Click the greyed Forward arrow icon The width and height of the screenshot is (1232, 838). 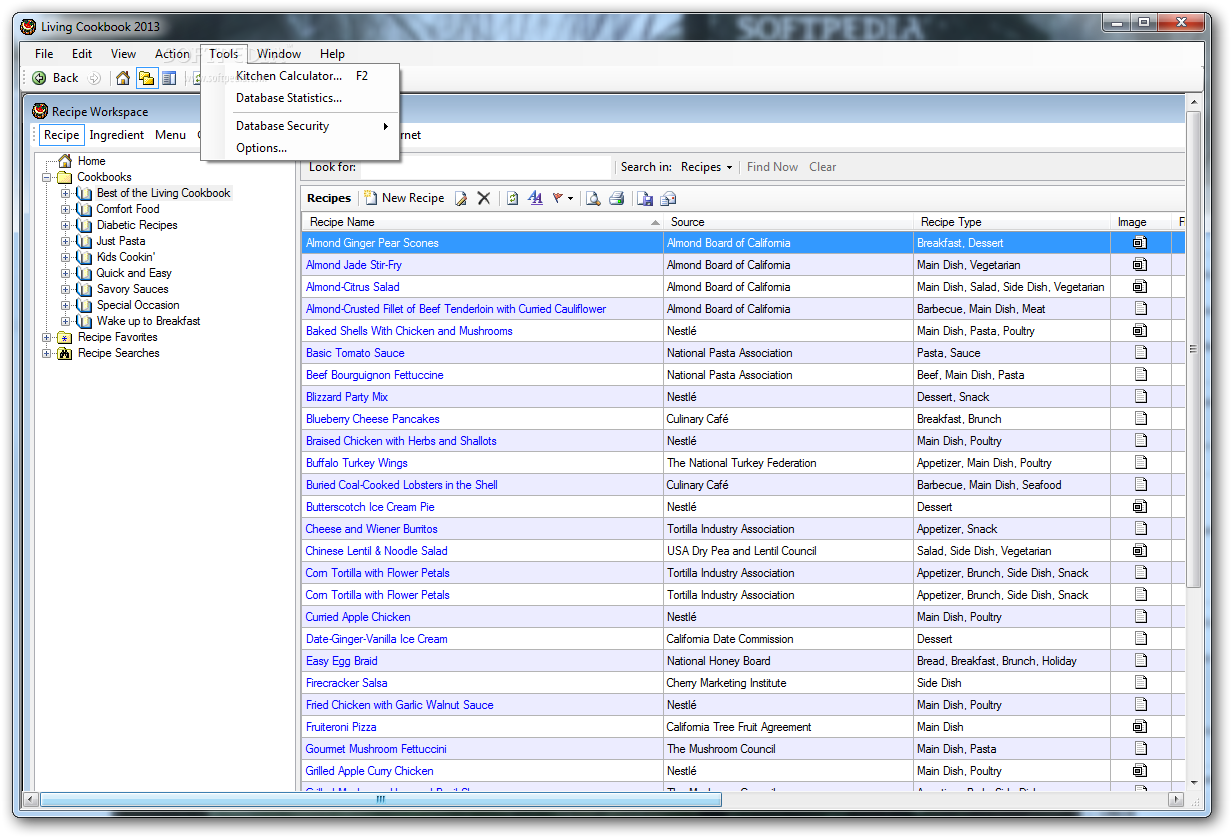point(94,78)
